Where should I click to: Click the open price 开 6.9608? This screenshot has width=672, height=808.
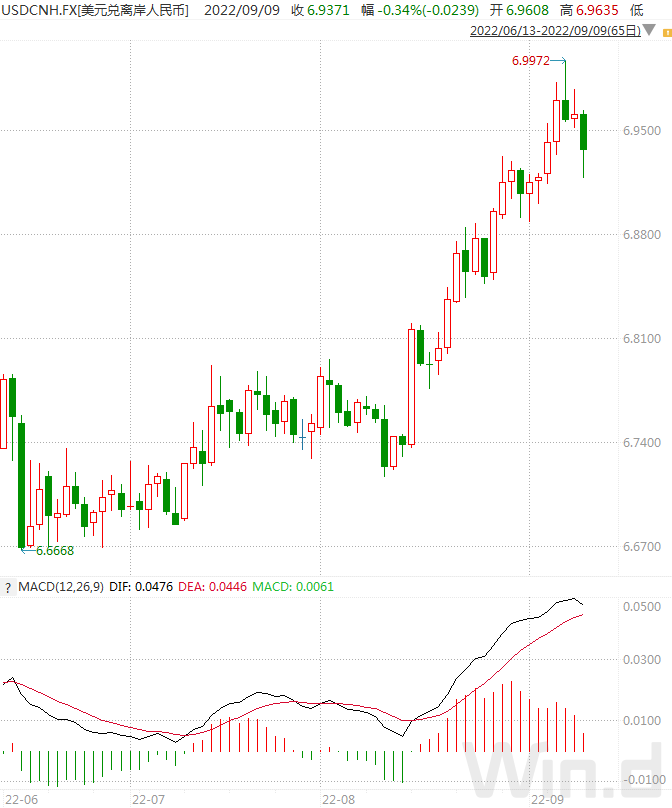click(x=519, y=10)
